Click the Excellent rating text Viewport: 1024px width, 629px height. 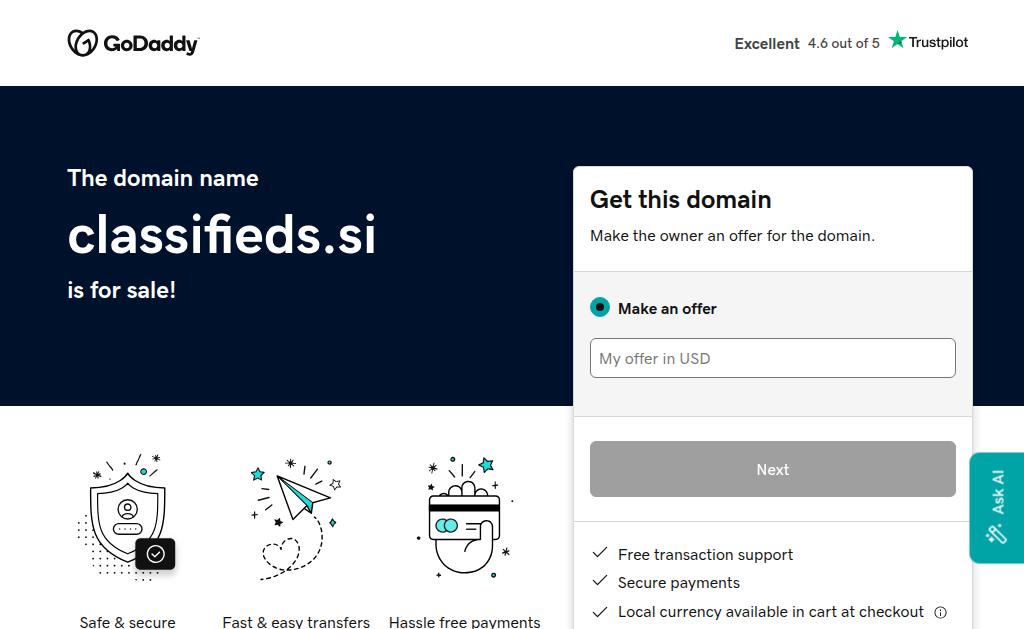pyautogui.click(x=767, y=44)
